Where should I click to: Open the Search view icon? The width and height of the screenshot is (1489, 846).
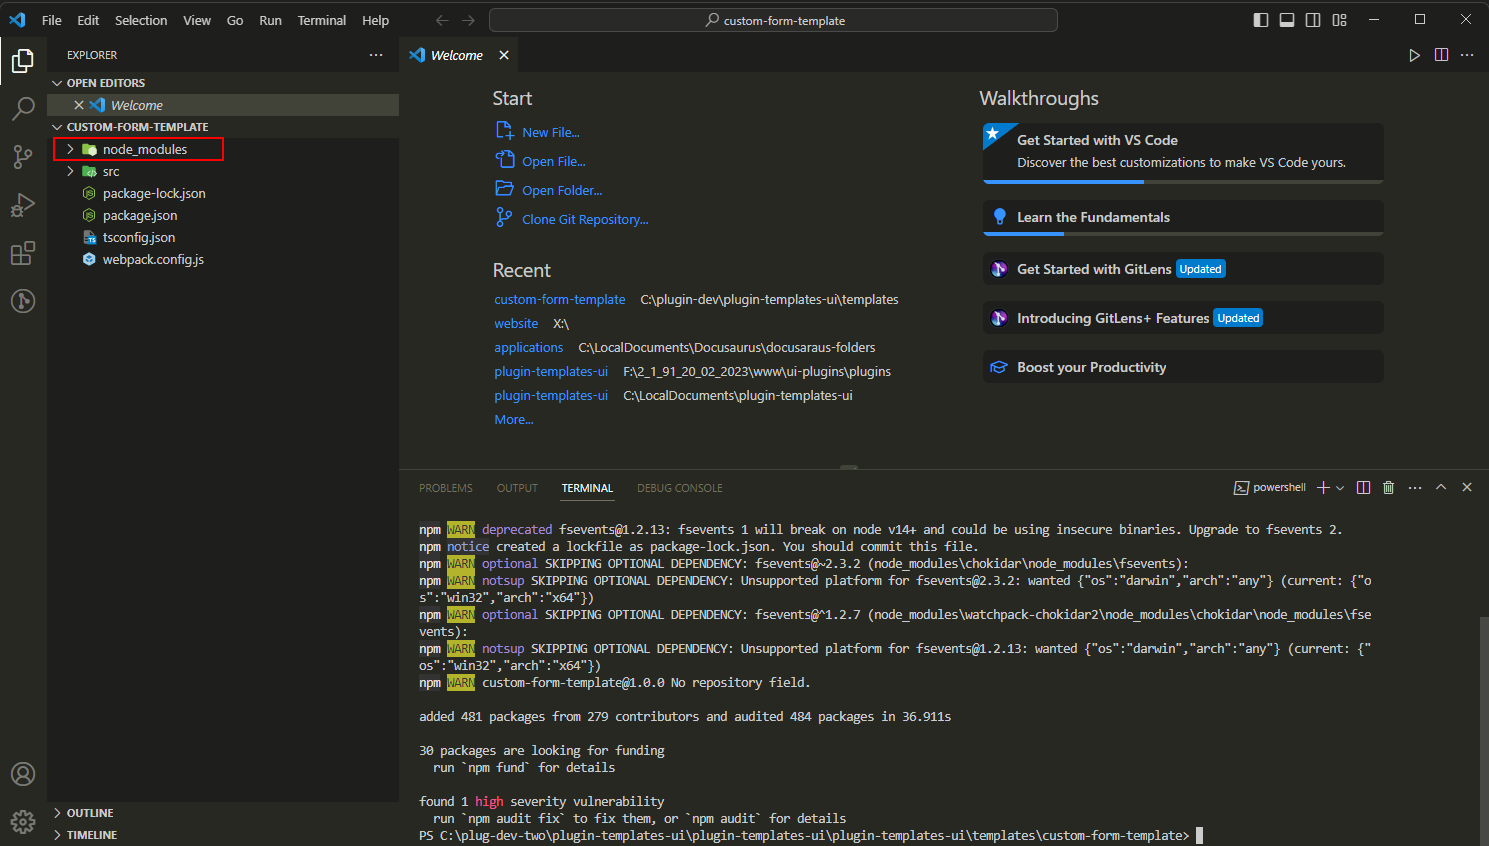point(23,108)
